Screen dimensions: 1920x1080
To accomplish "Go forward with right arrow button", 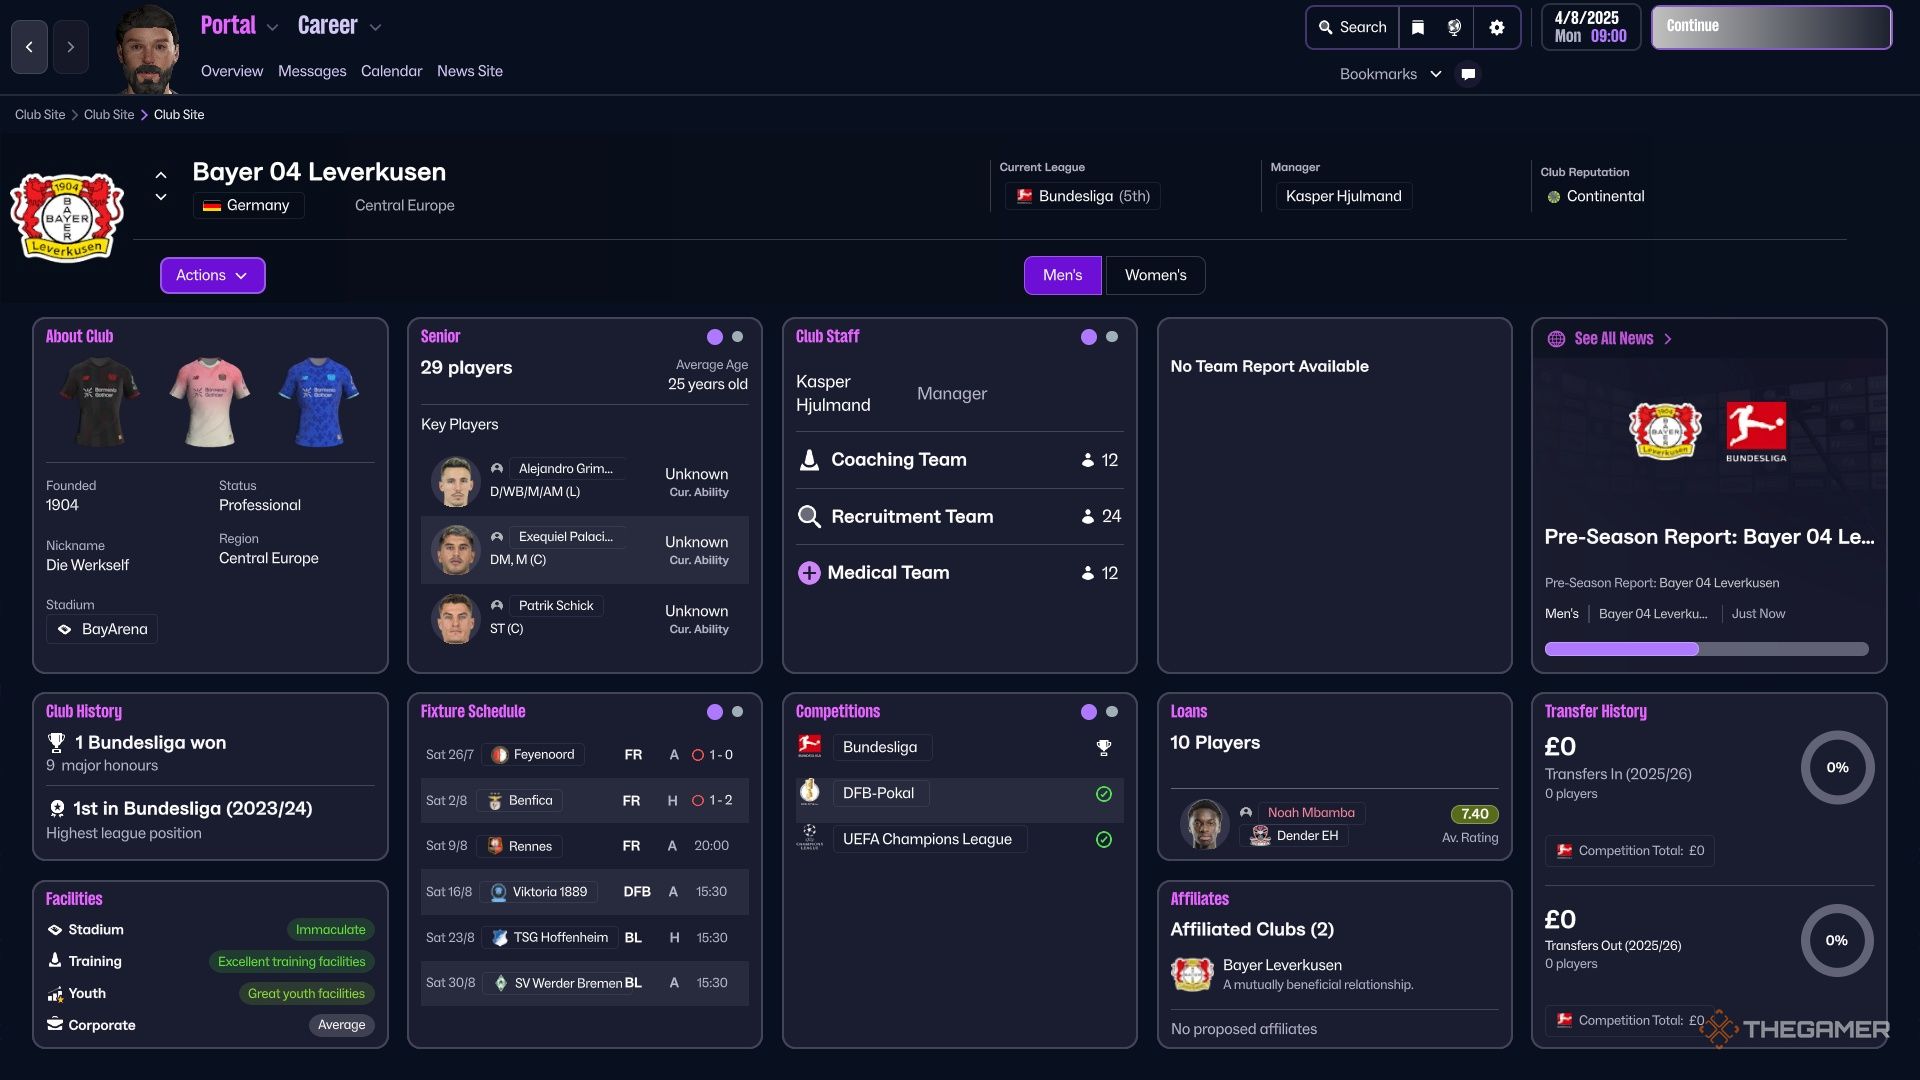I will tap(70, 47).
